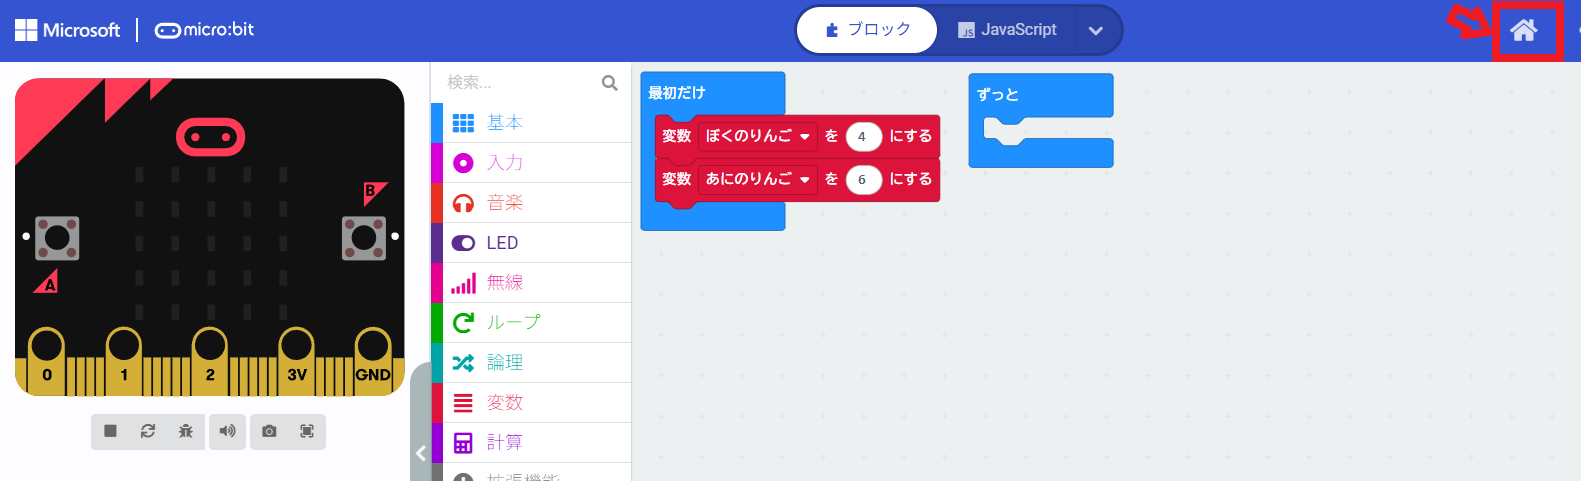
Task: Switch to the JavaScript editor tab
Action: coord(1007,30)
